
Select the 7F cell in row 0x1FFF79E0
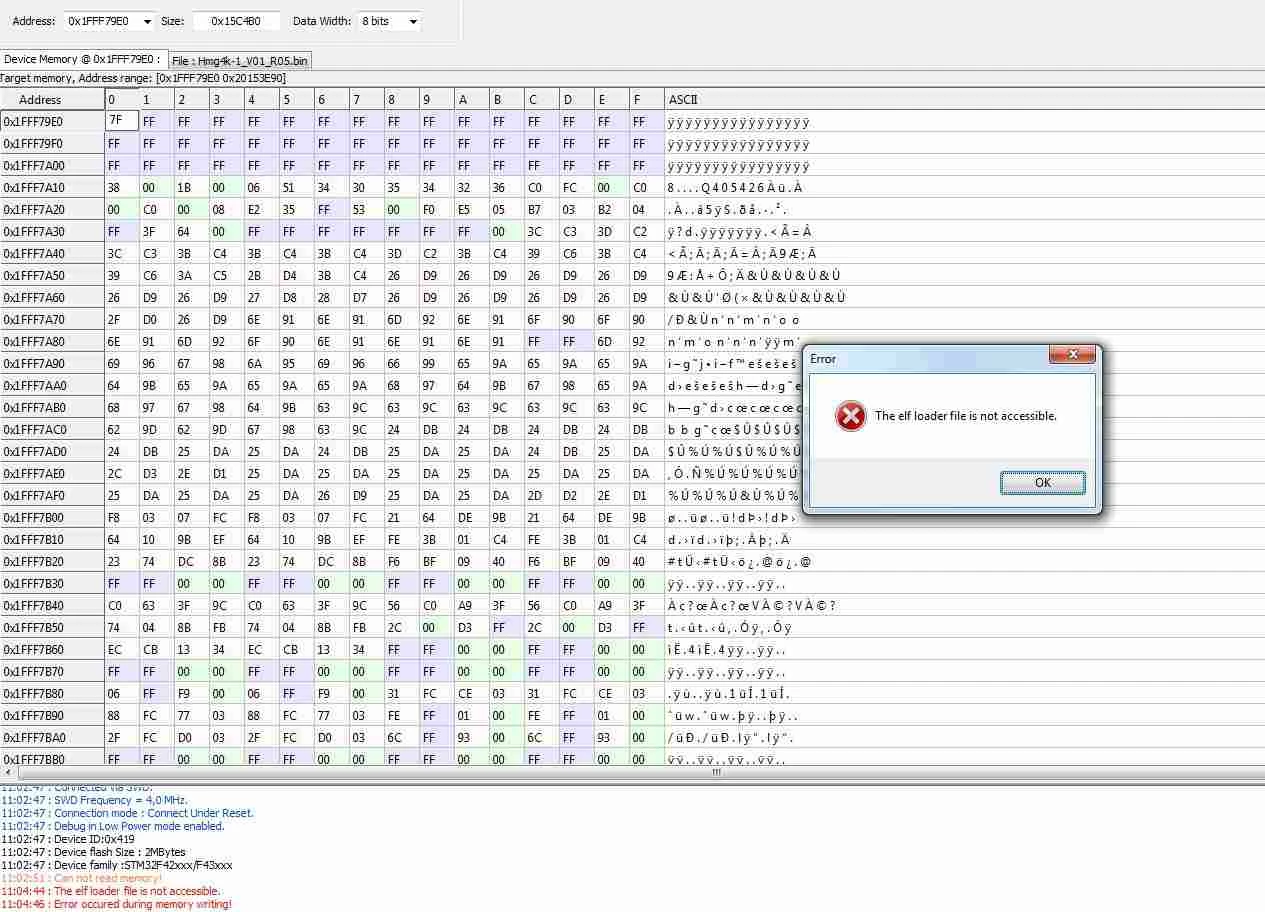122,121
